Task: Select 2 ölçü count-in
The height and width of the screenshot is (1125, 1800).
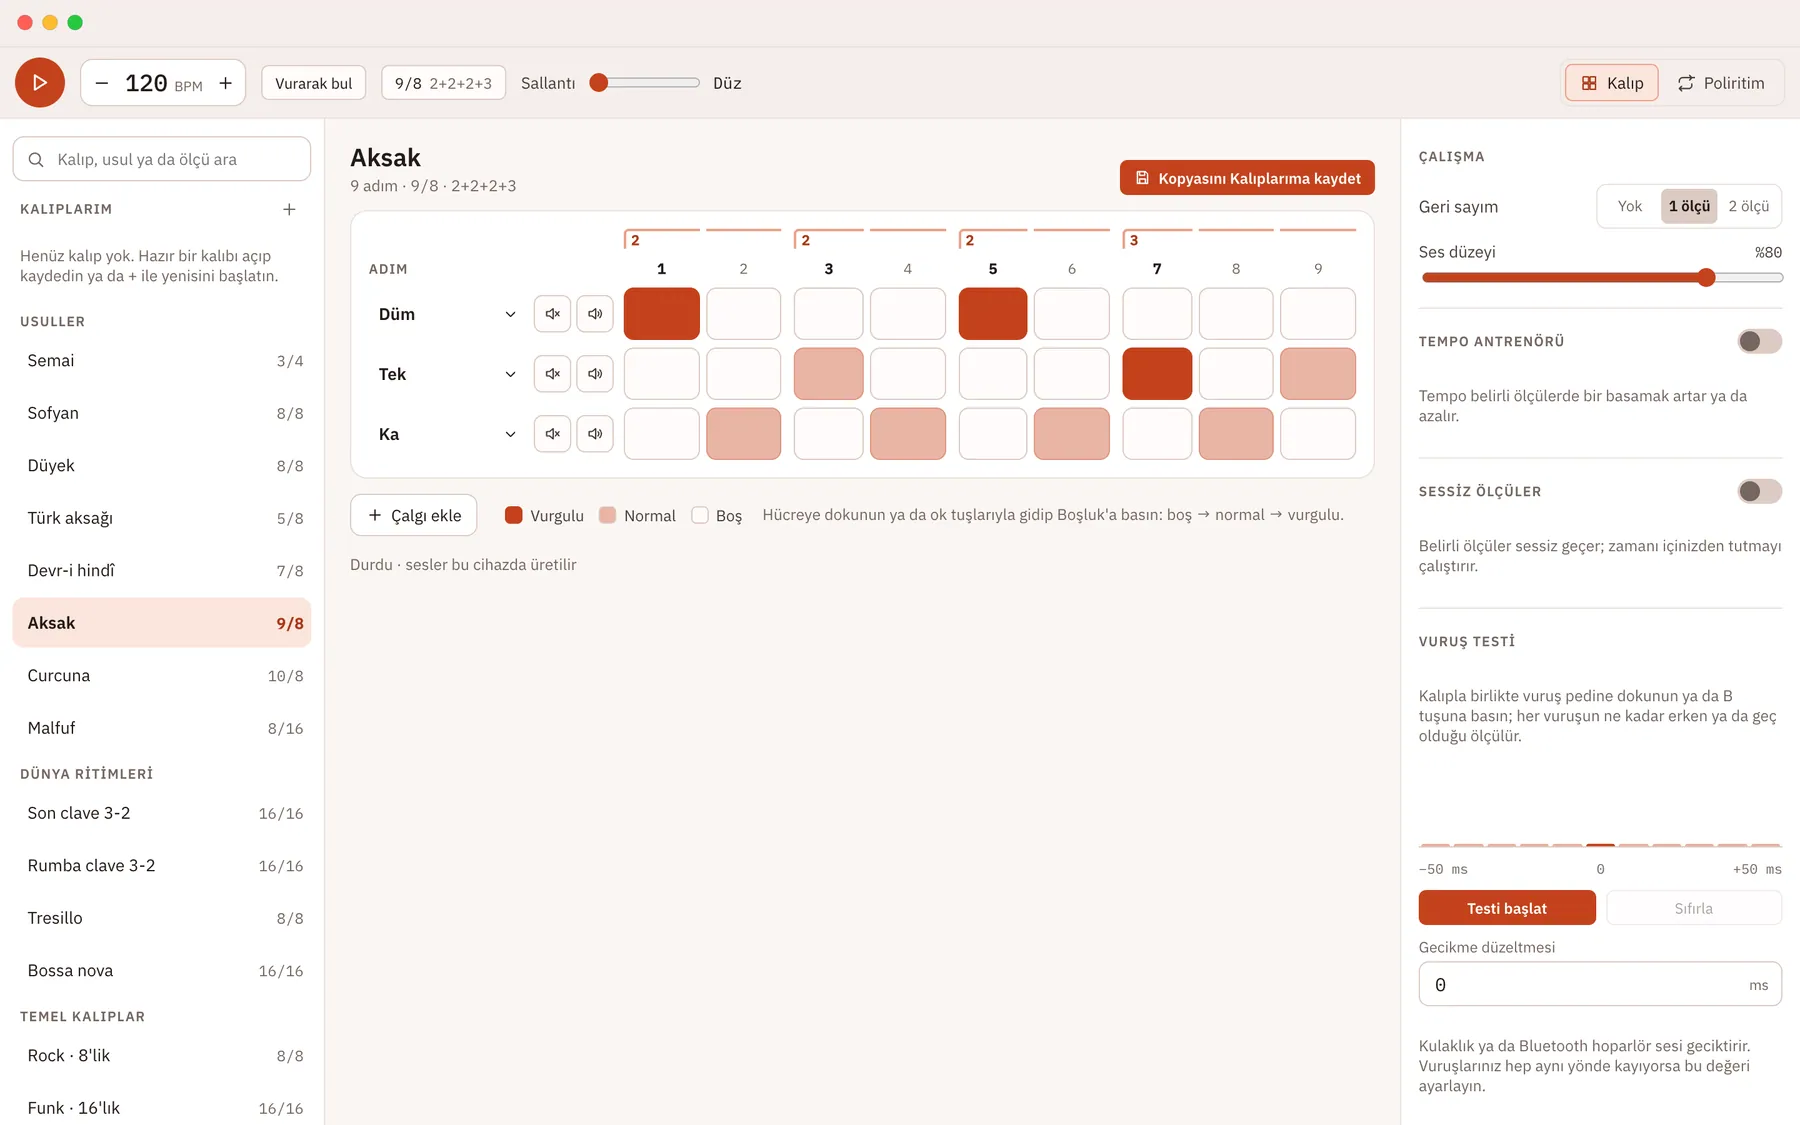Action: tap(1748, 206)
